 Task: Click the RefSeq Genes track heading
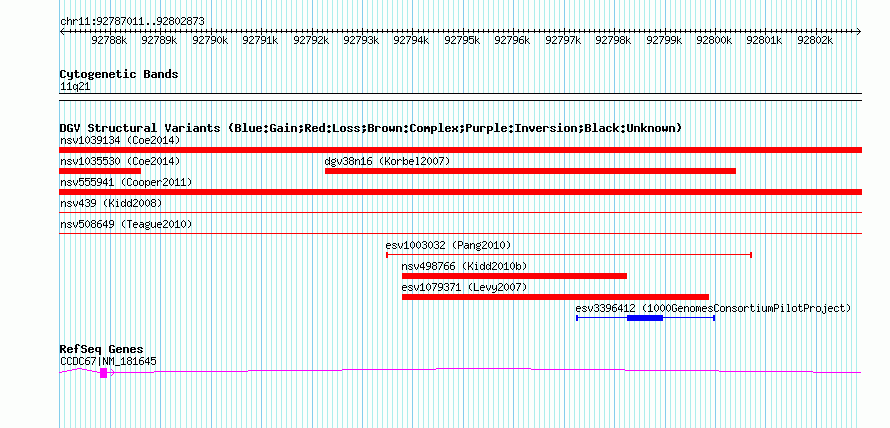(102, 349)
